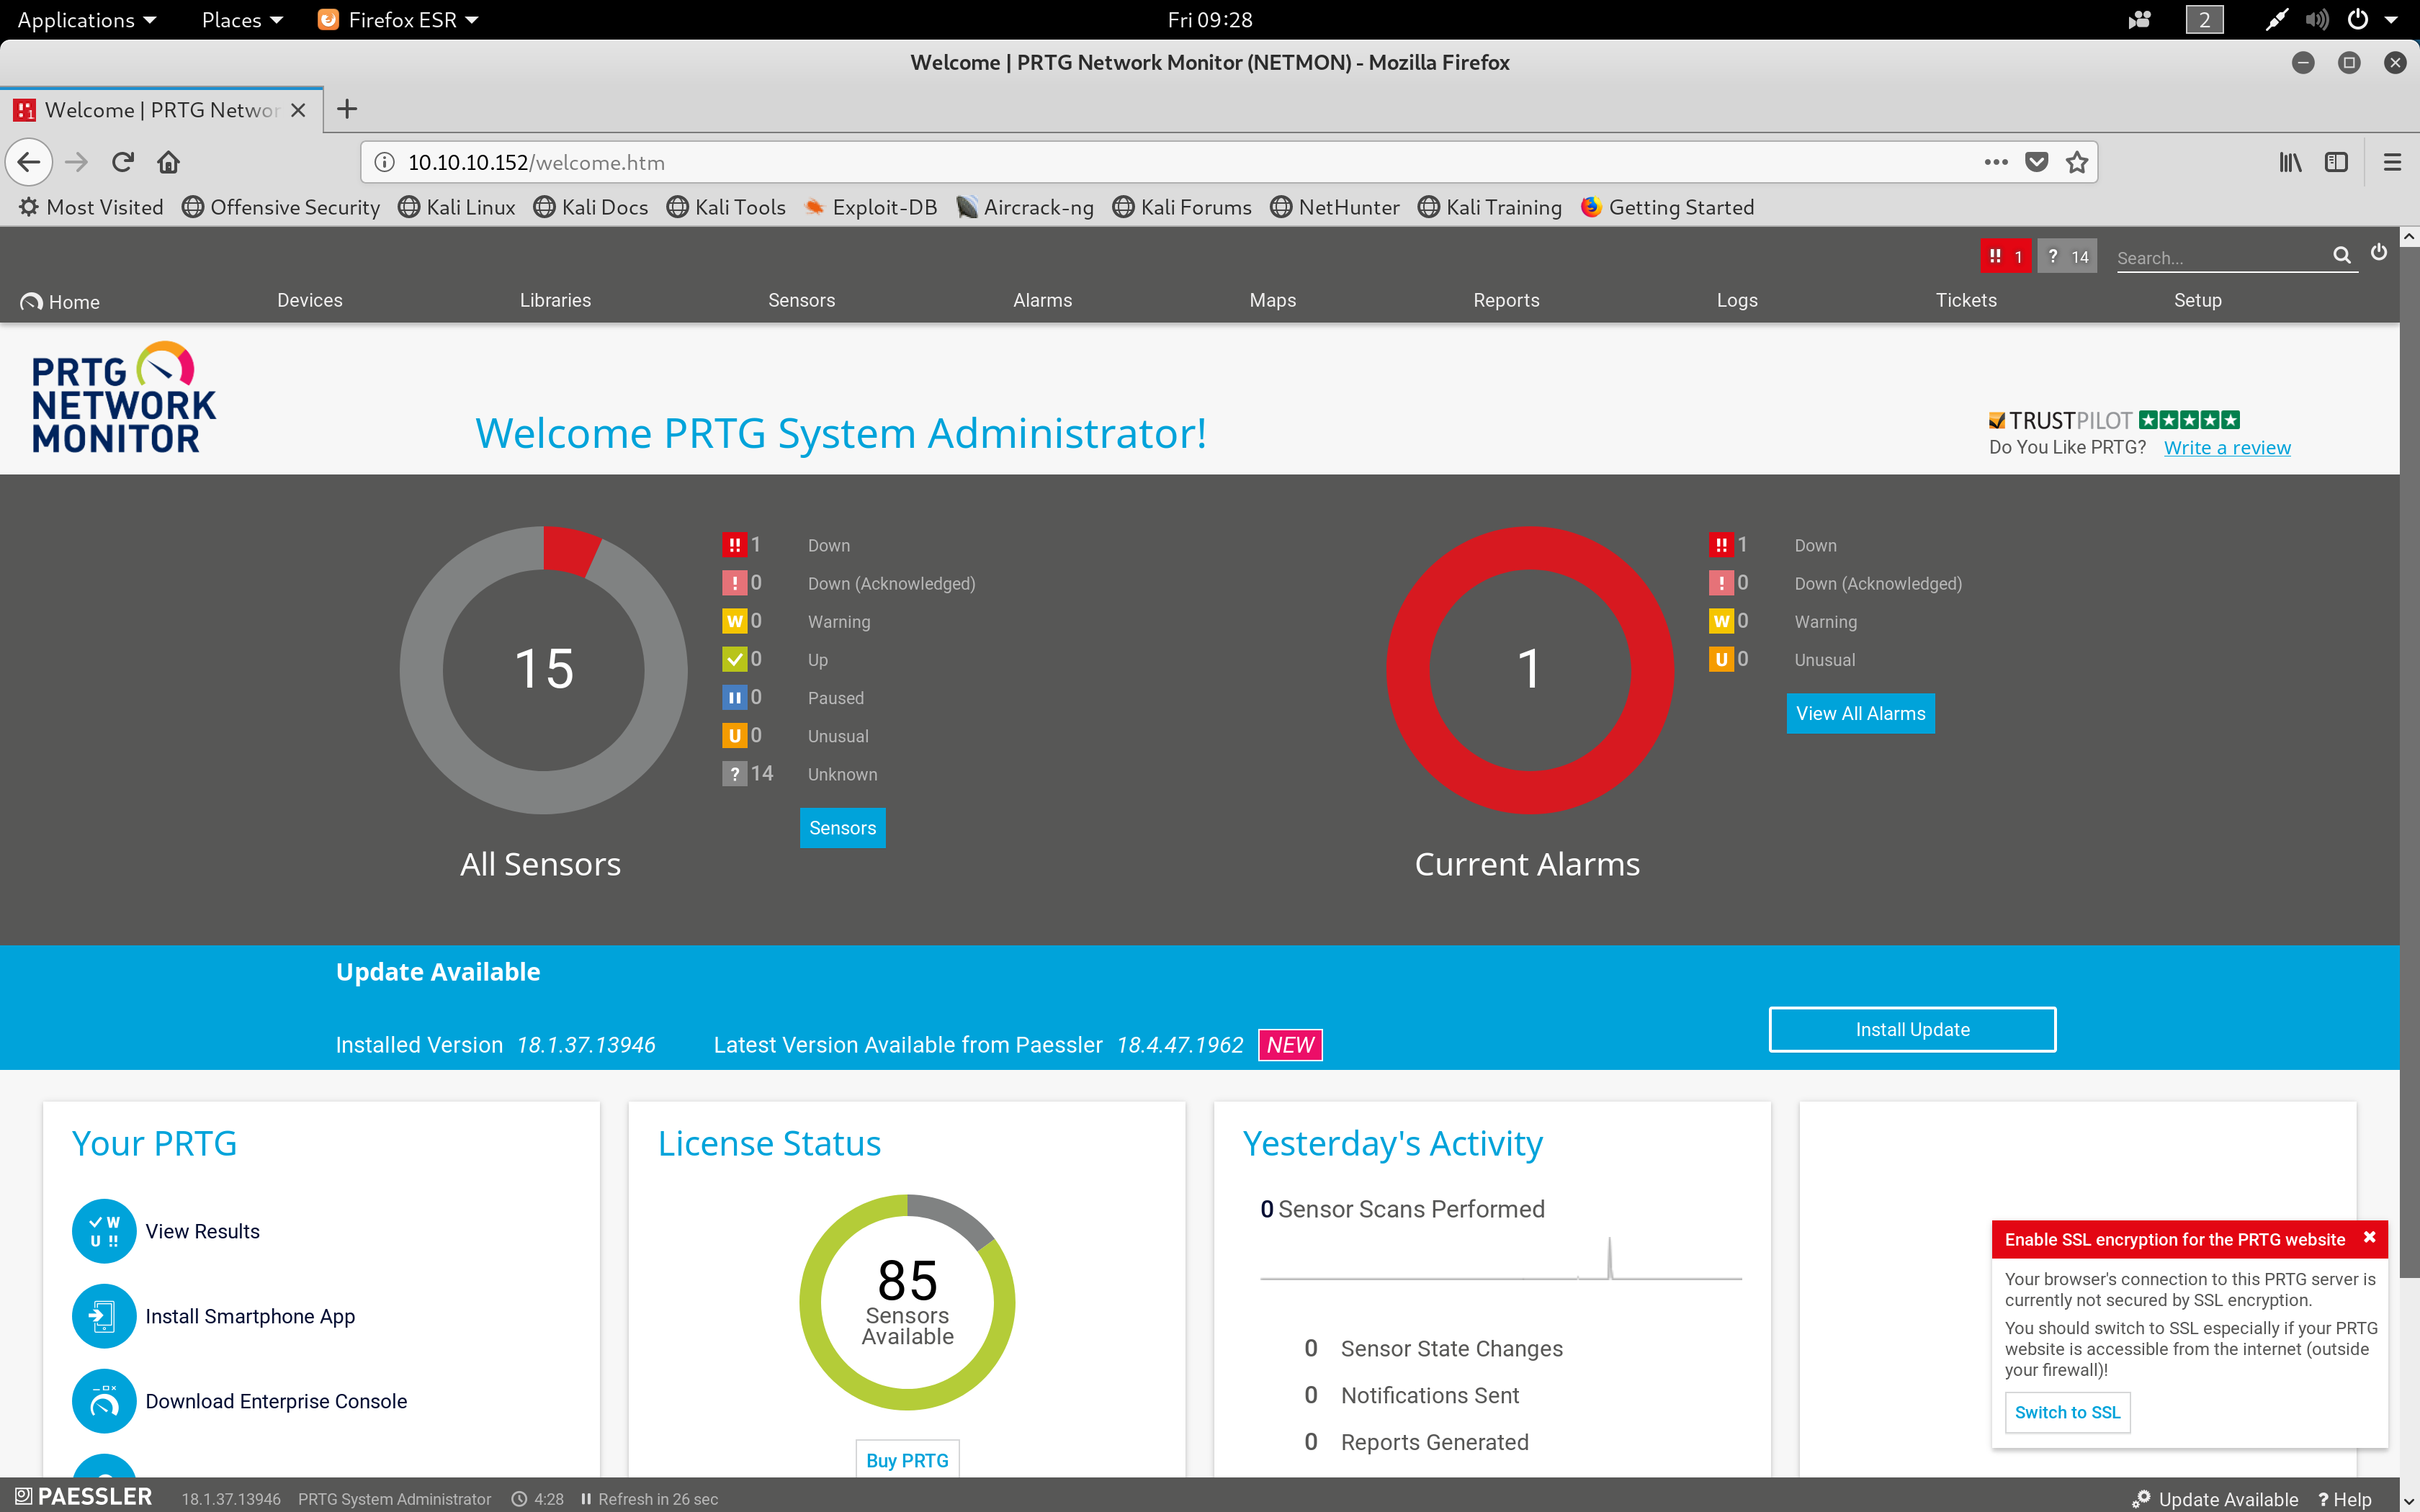The width and height of the screenshot is (2420, 1512).
Task: Open the Places menu
Action: tap(242, 20)
